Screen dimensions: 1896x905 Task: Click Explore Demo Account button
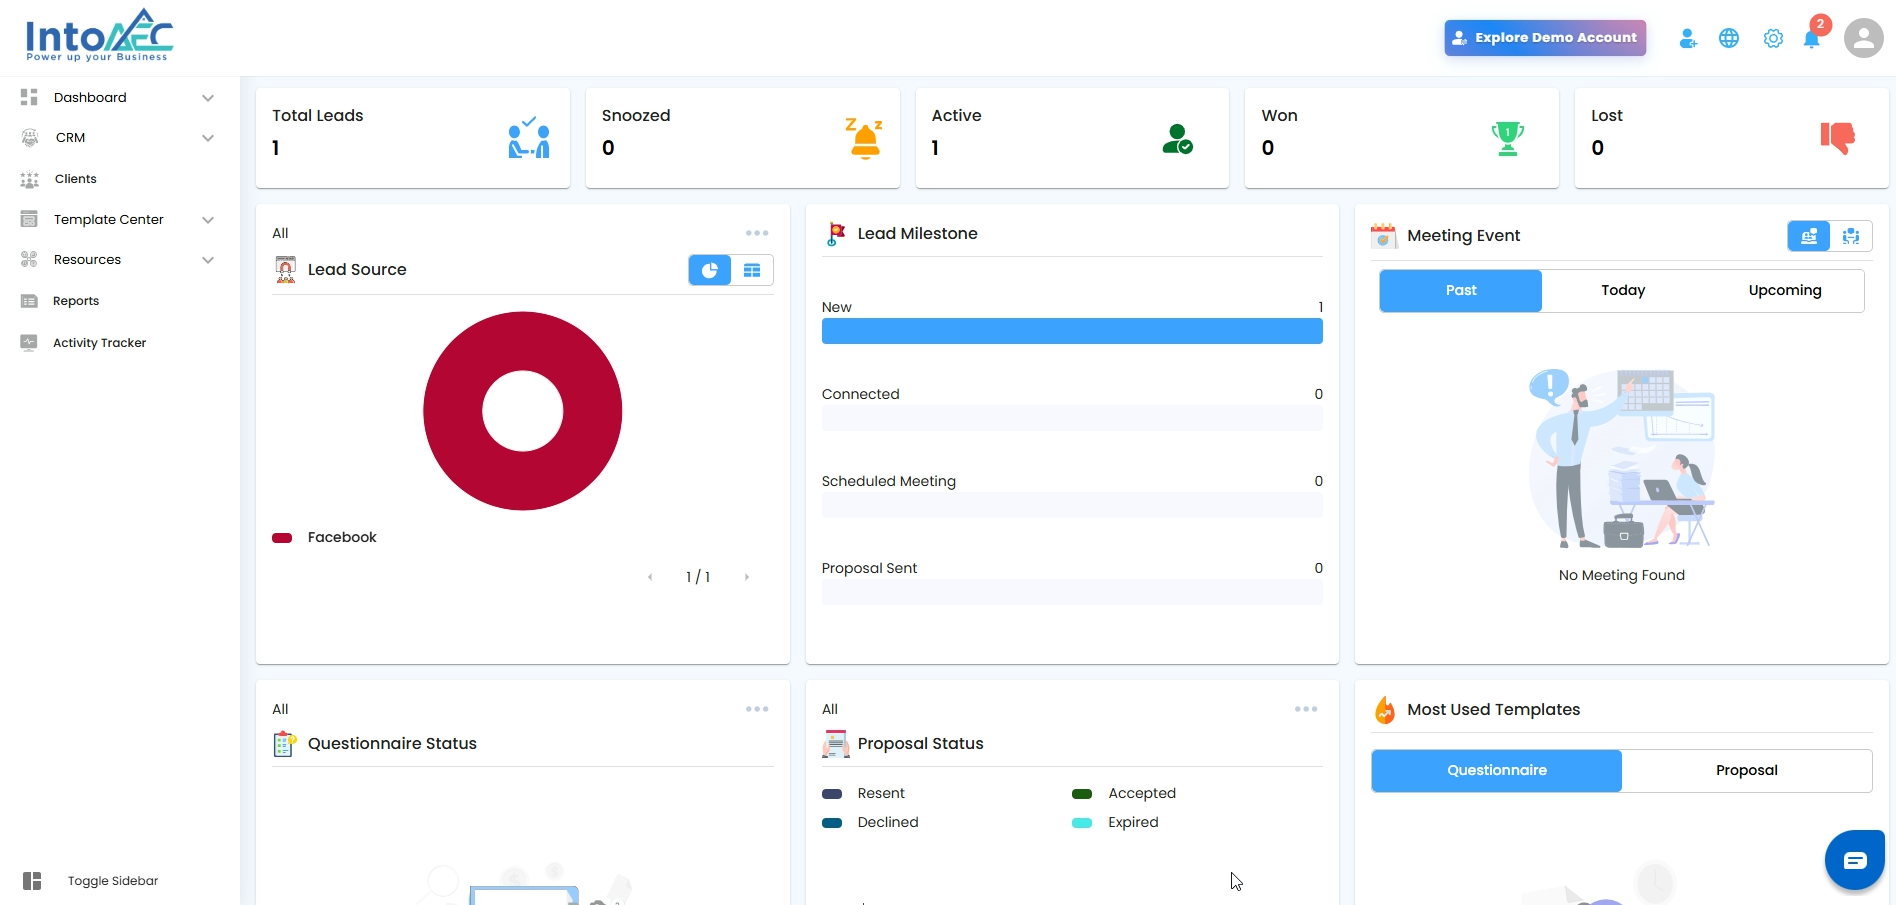point(1545,38)
